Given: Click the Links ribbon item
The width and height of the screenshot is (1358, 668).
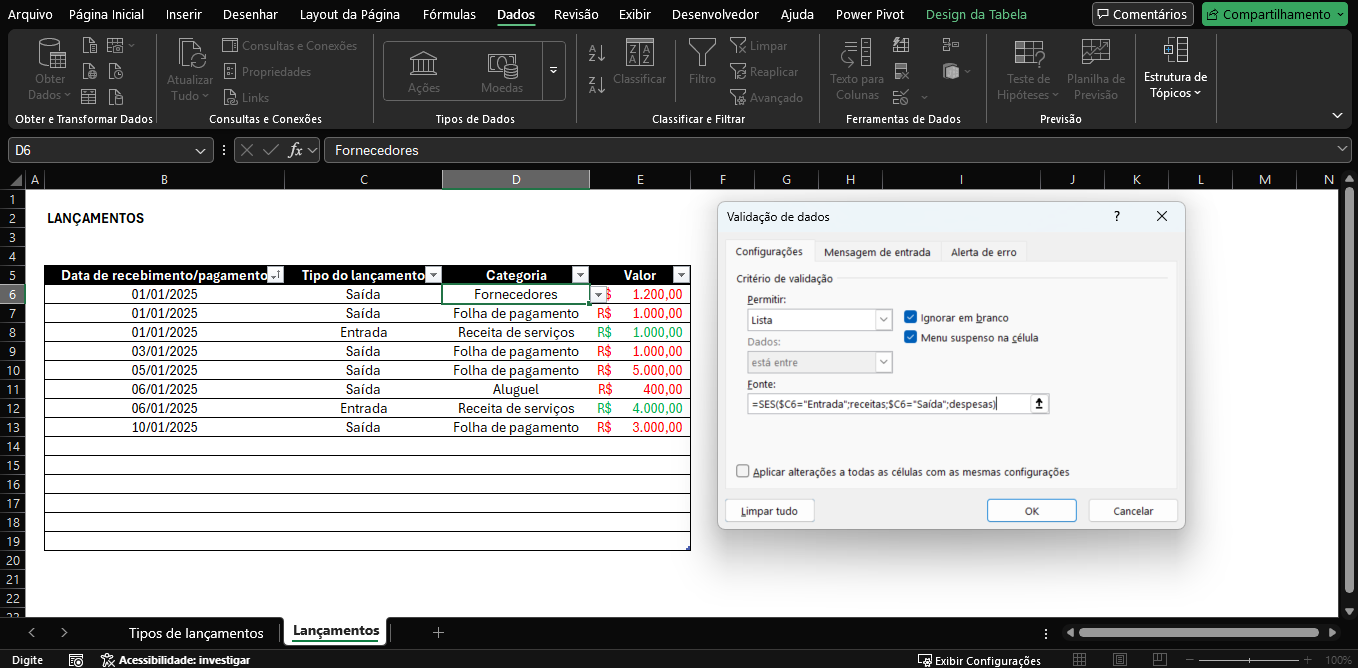Looking at the screenshot, I should pyautogui.click(x=246, y=98).
